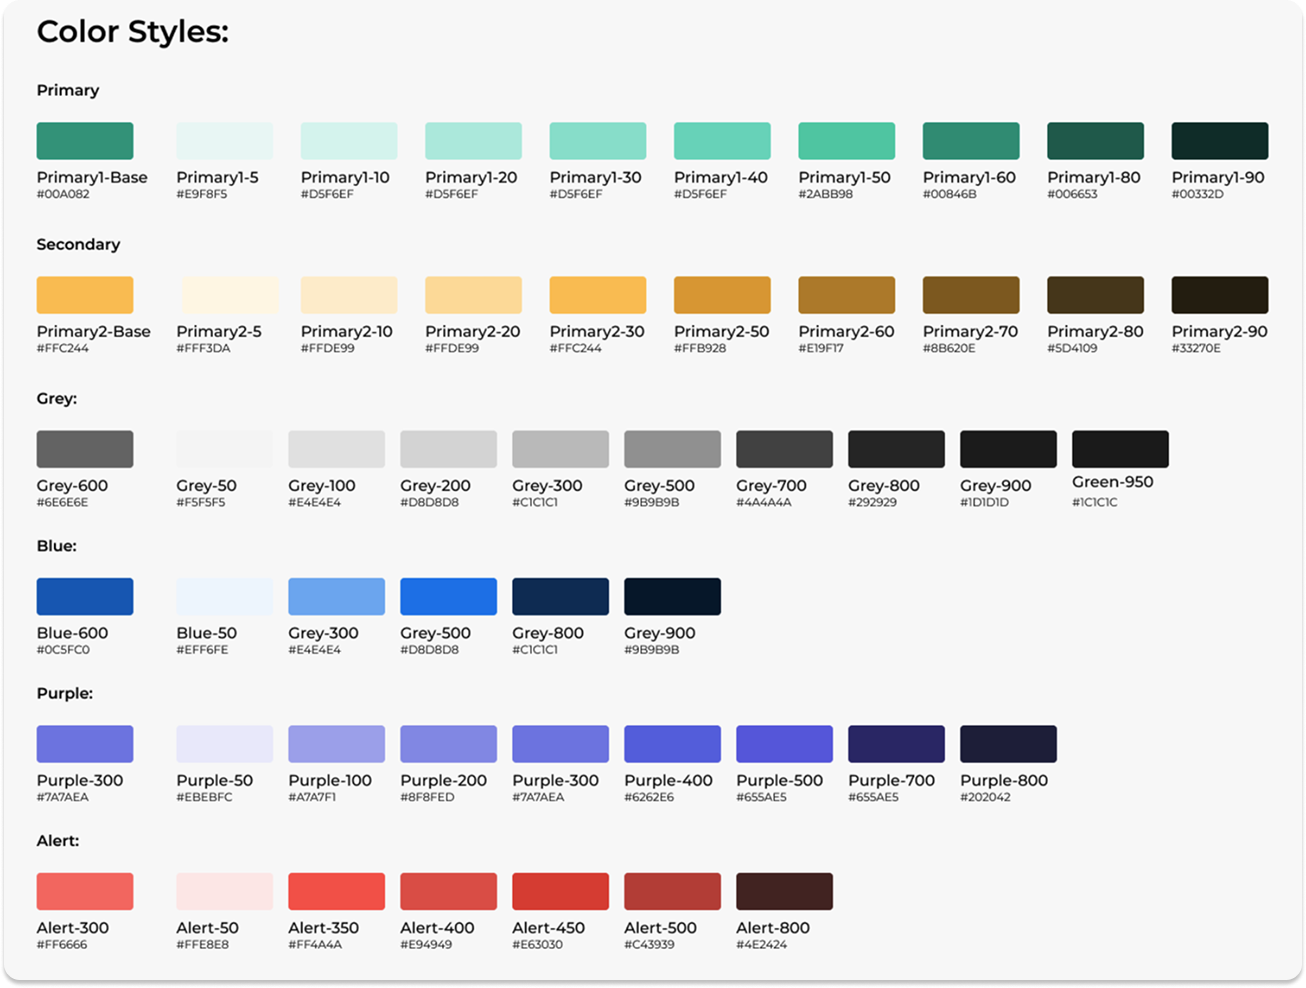
Task: Click the Purple-200 color swatch
Action: pyautogui.click(x=449, y=744)
